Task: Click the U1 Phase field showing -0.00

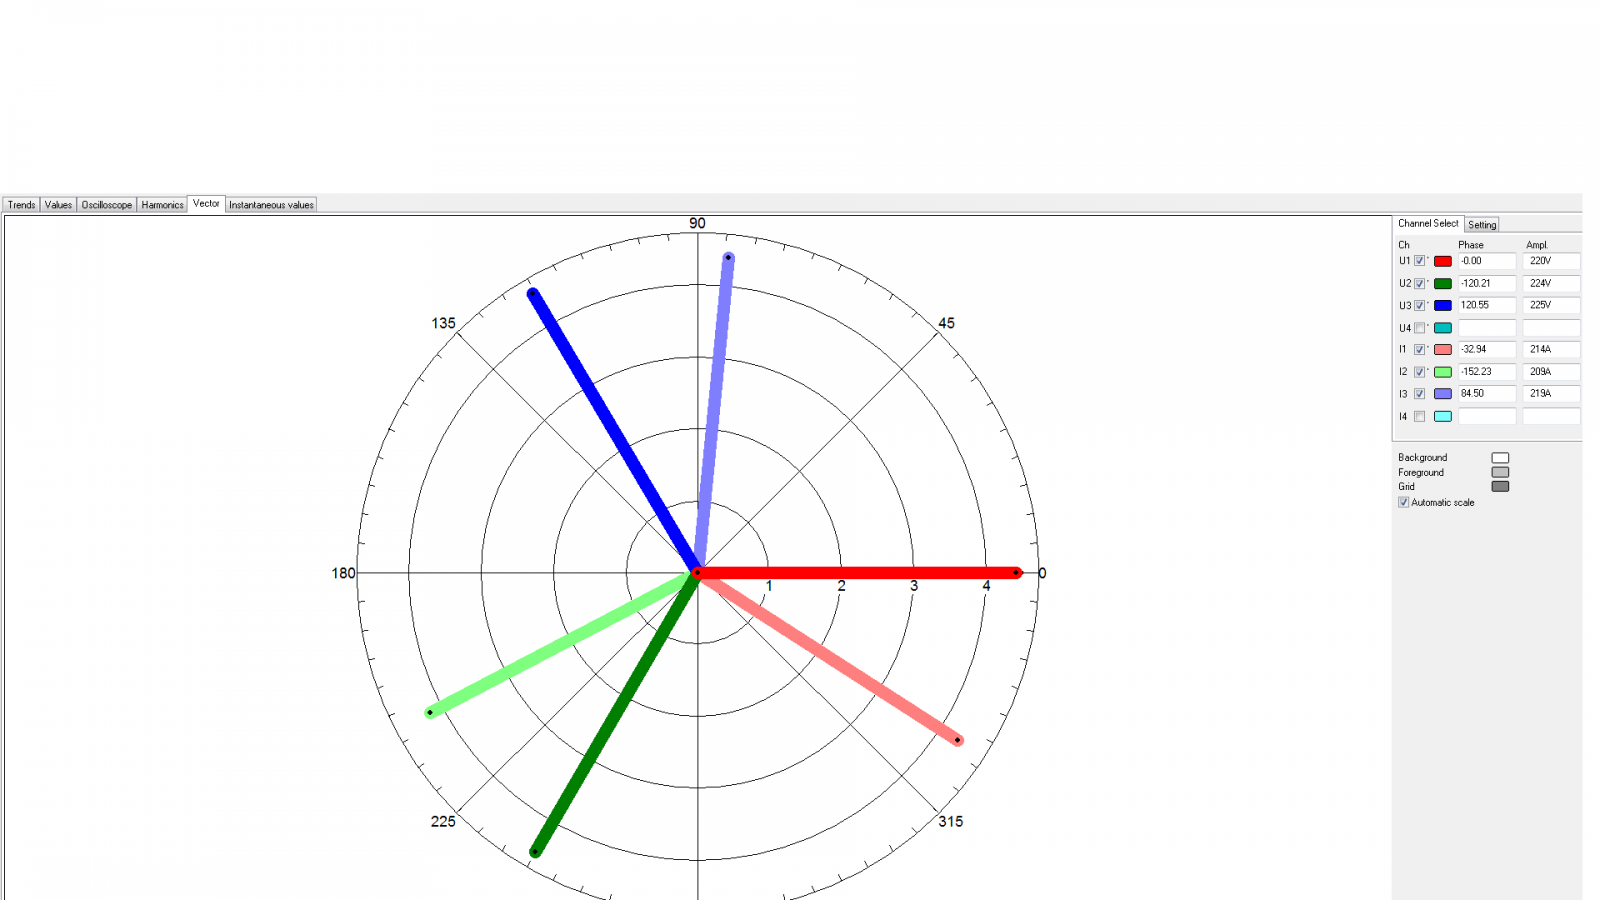Action: pyautogui.click(x=1486, y=261)
